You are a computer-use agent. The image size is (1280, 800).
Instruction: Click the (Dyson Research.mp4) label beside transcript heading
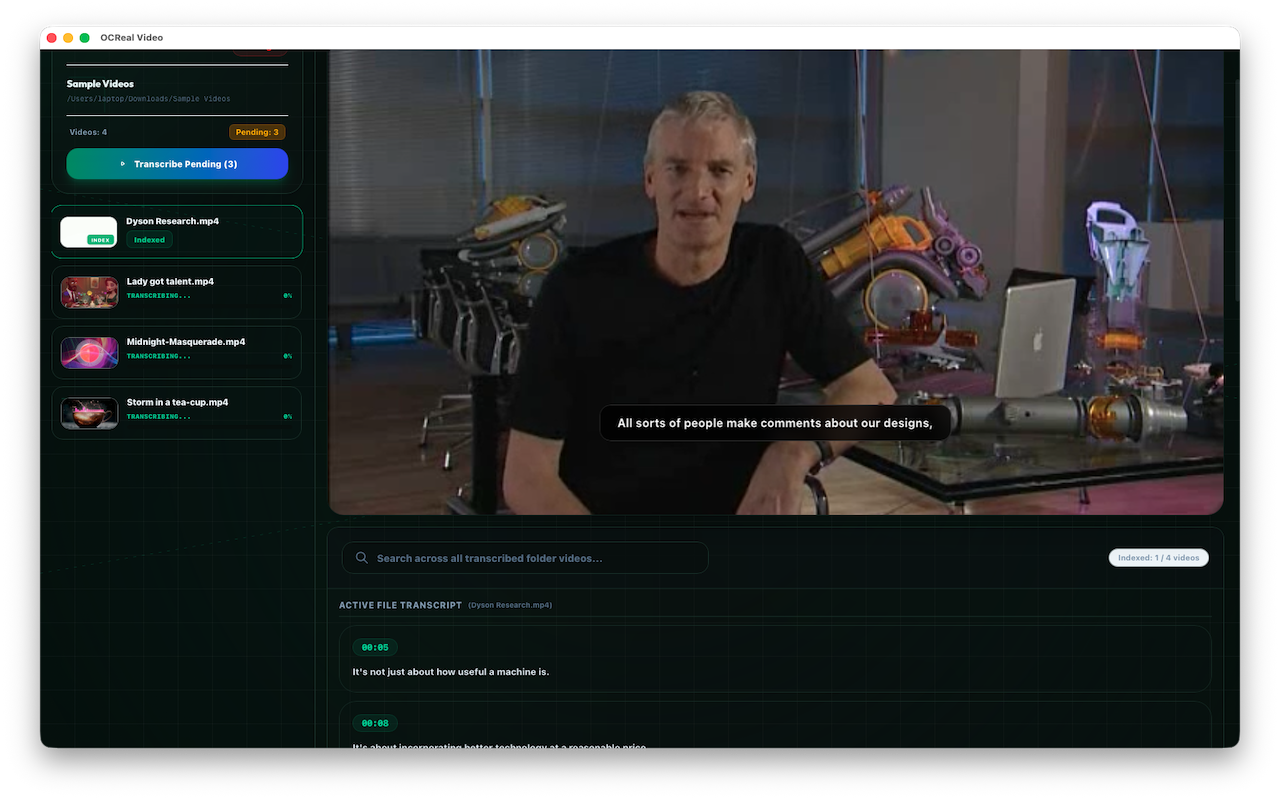(x=510, y=605)
